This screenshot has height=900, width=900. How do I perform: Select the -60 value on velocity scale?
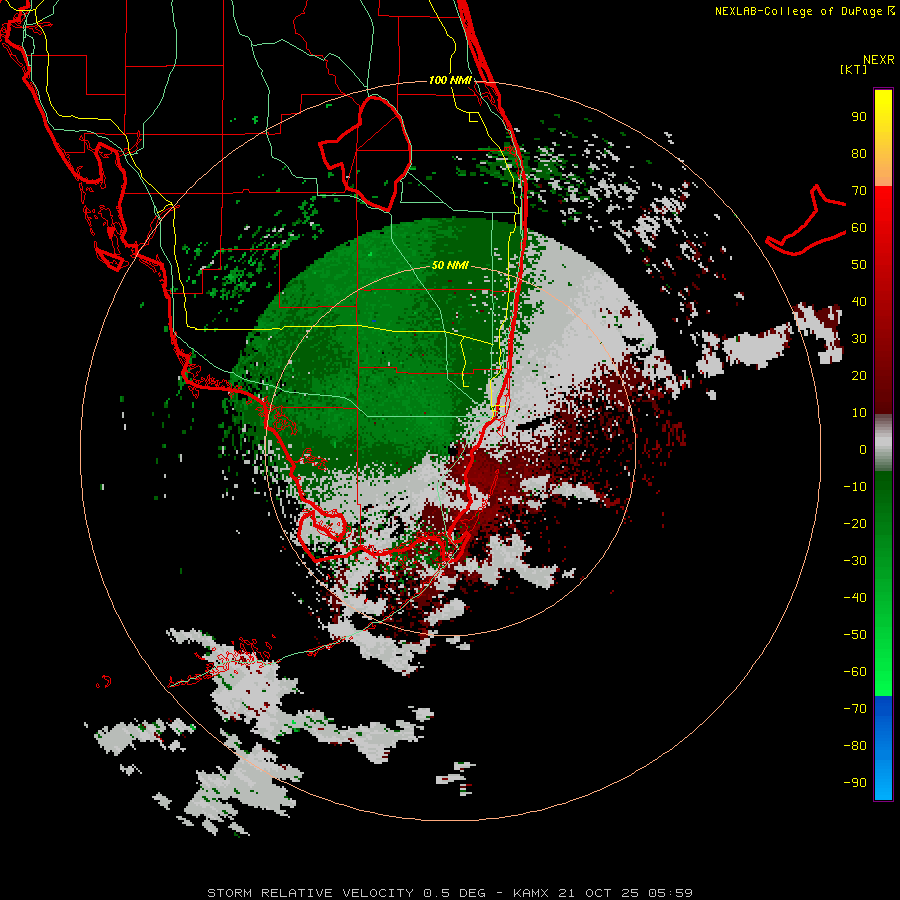pyautogui.click(x=855, y=672)
